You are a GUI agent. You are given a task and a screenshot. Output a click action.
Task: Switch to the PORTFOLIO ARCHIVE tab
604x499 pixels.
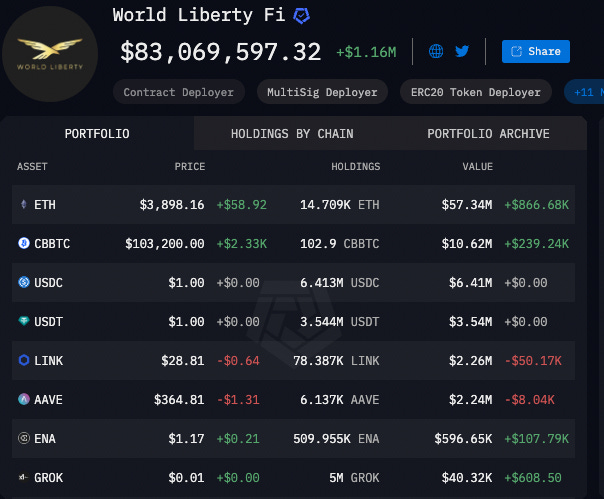[x=488, y=134]
